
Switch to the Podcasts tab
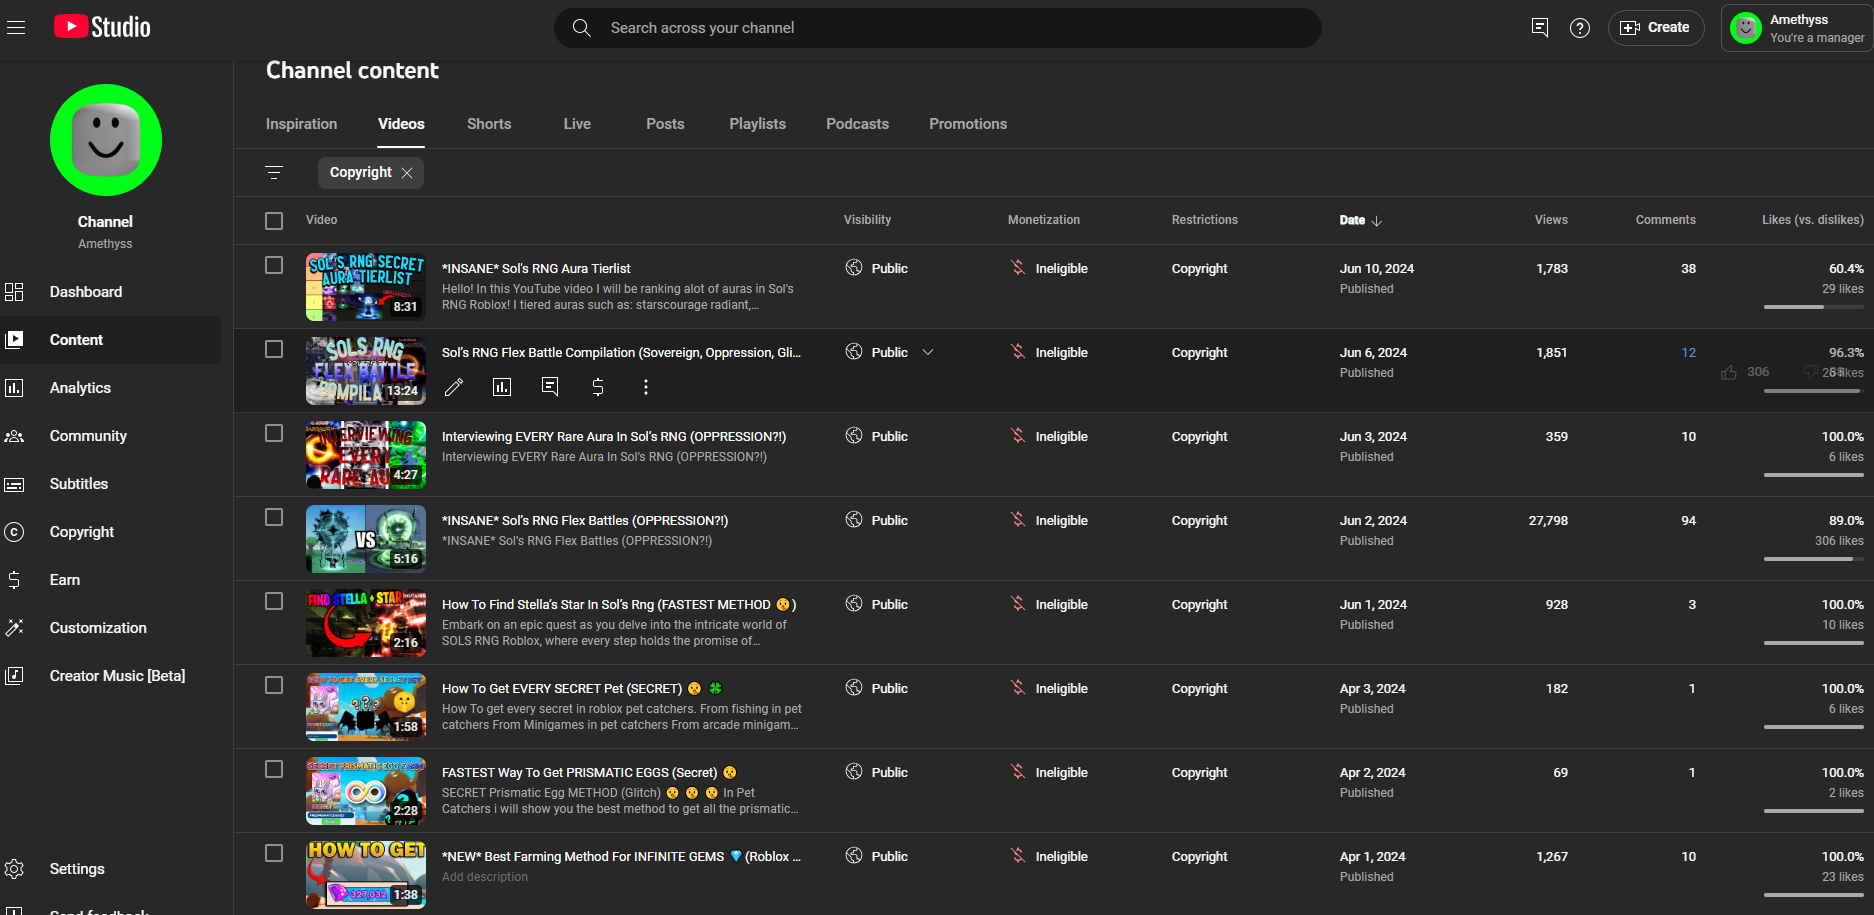(x=857, y=124)
